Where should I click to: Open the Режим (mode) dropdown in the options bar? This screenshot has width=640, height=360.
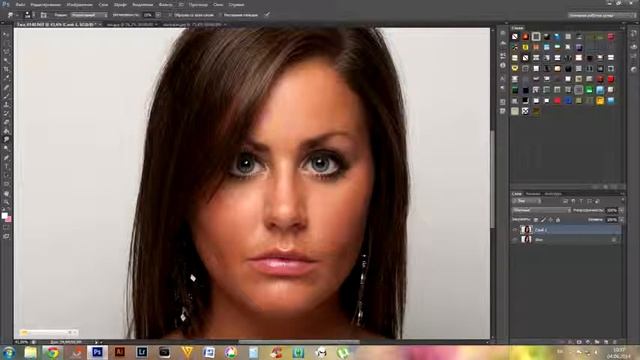[x=89, y=15]
